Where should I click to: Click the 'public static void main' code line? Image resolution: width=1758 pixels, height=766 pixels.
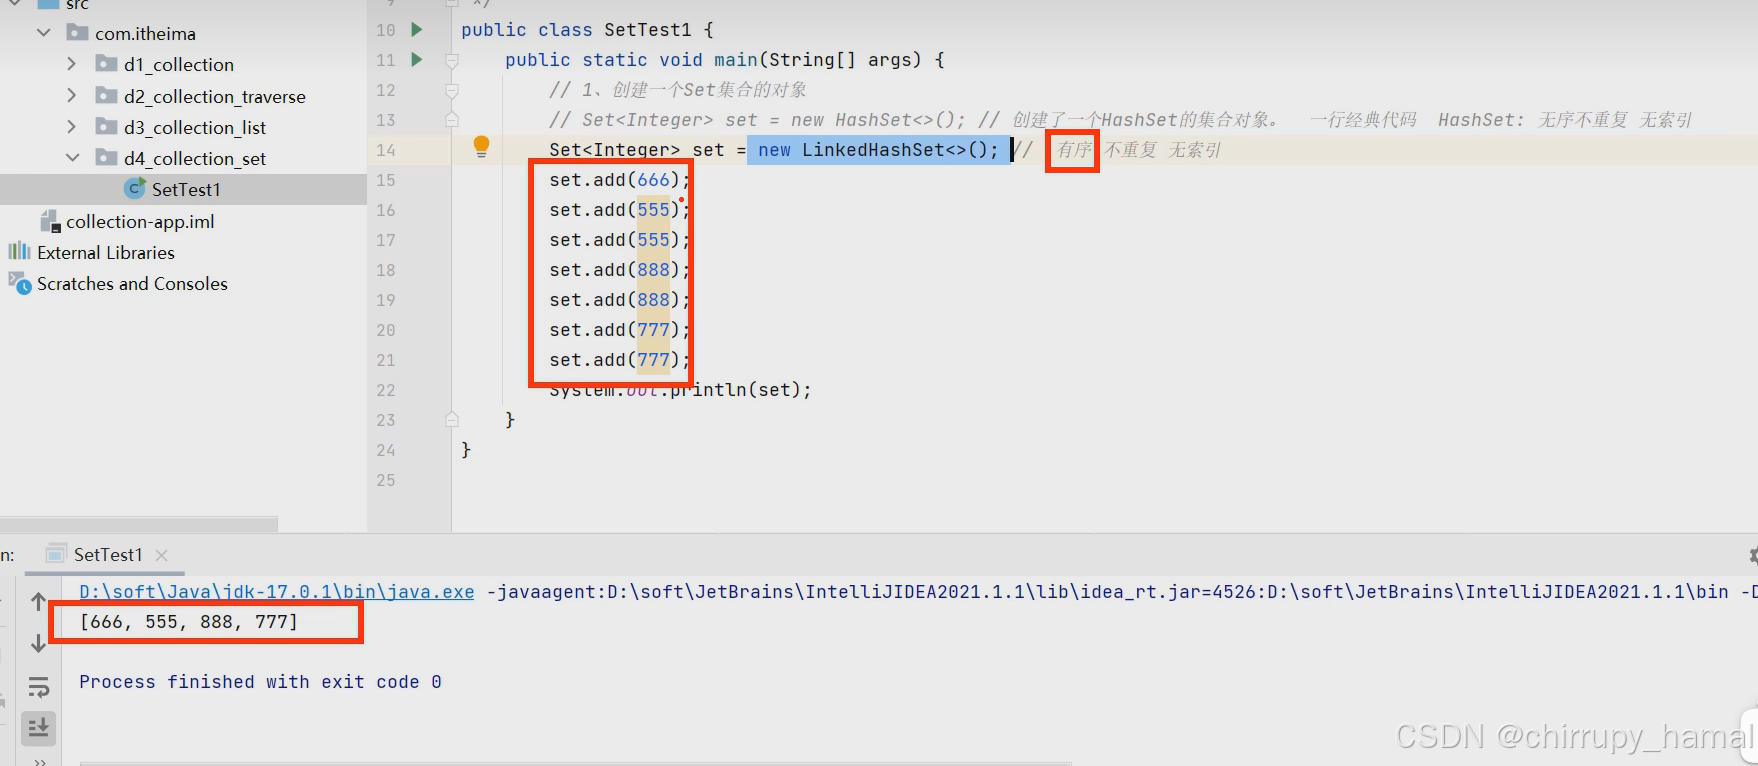pos(725,60)
